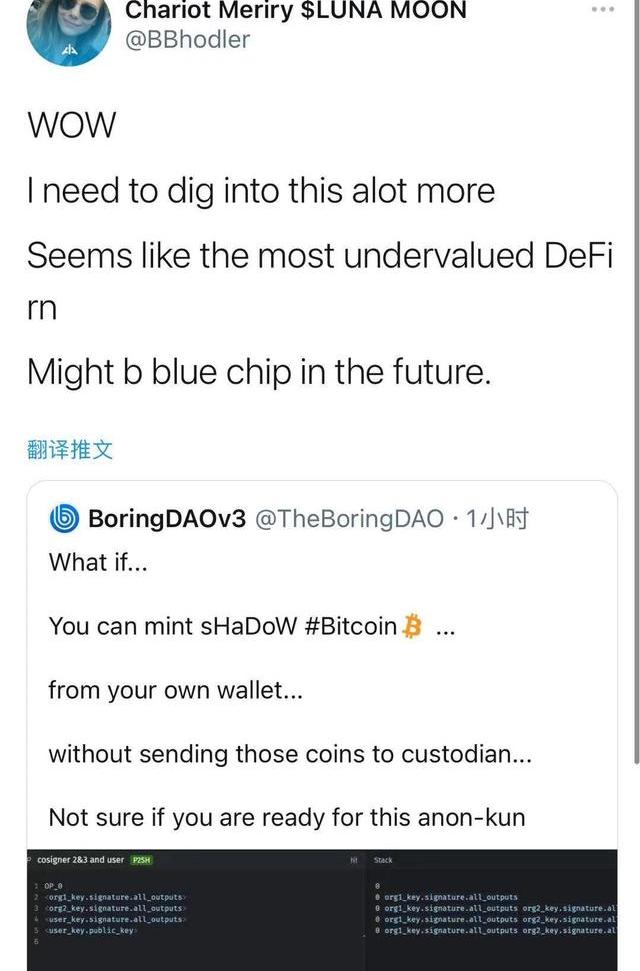
Task: Click the 'cosigner 2&3 and user' label
Action: click(81, 860)
